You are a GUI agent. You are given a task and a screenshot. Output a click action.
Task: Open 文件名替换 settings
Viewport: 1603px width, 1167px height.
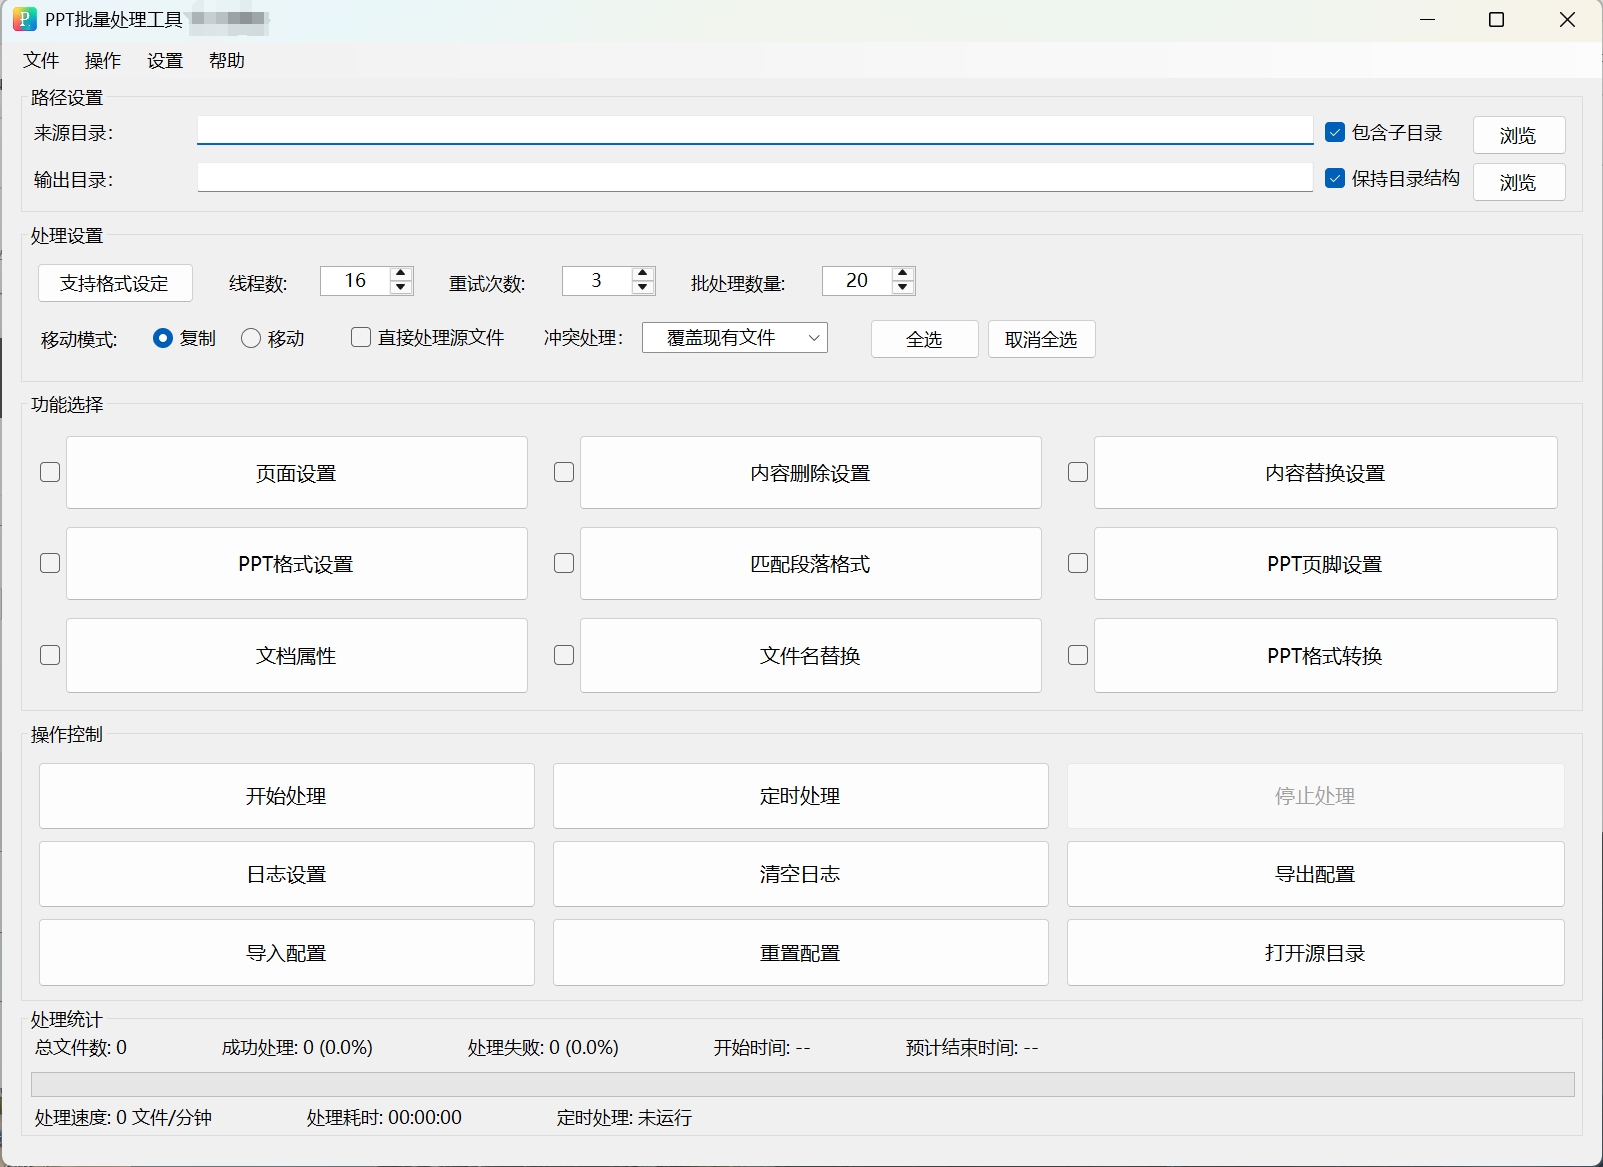coord(811,655)
